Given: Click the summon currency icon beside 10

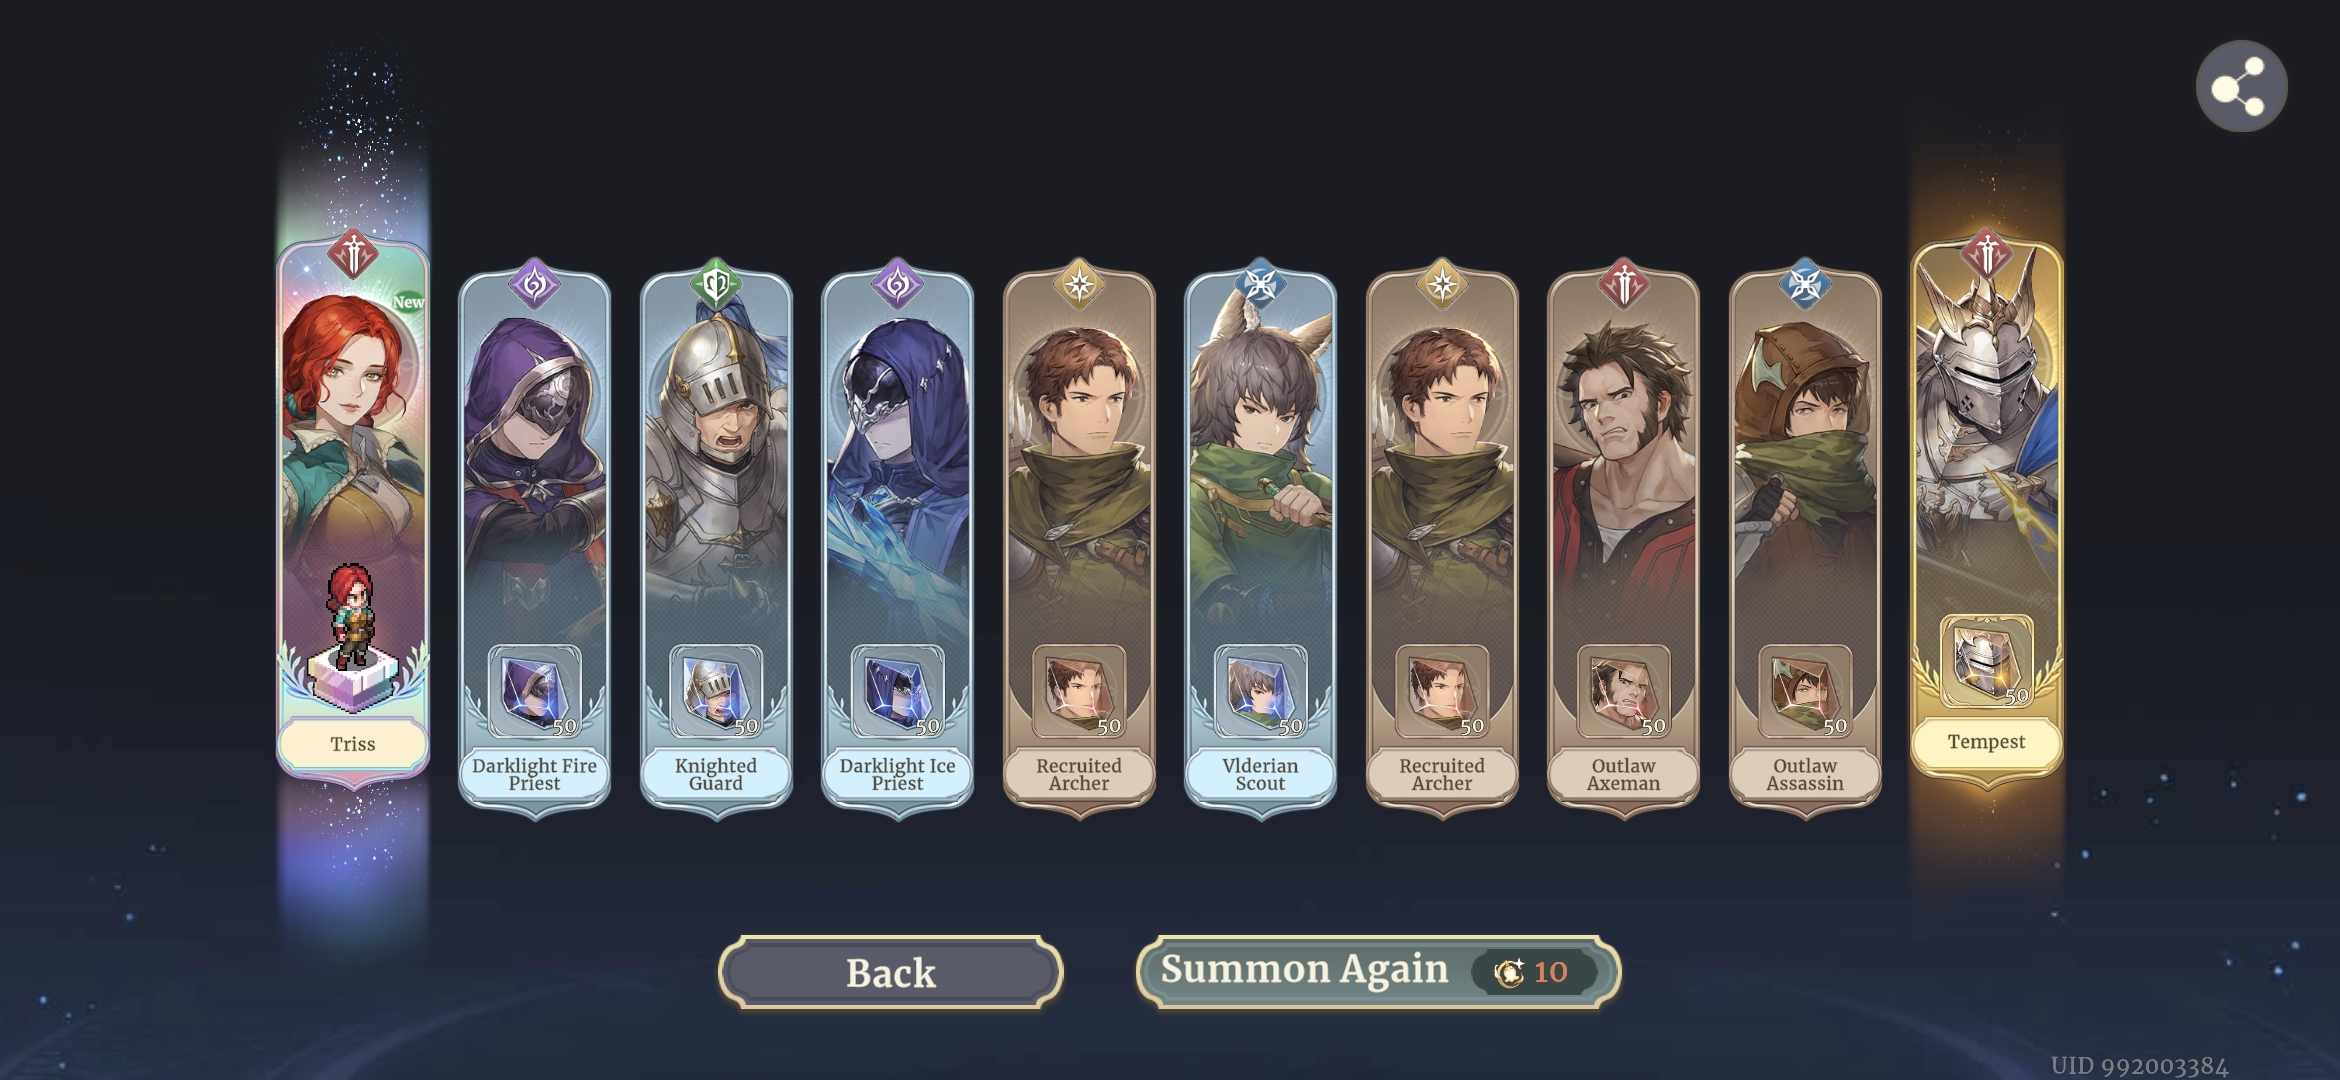Looking at the screenshot, I should tap(1508, 972).
